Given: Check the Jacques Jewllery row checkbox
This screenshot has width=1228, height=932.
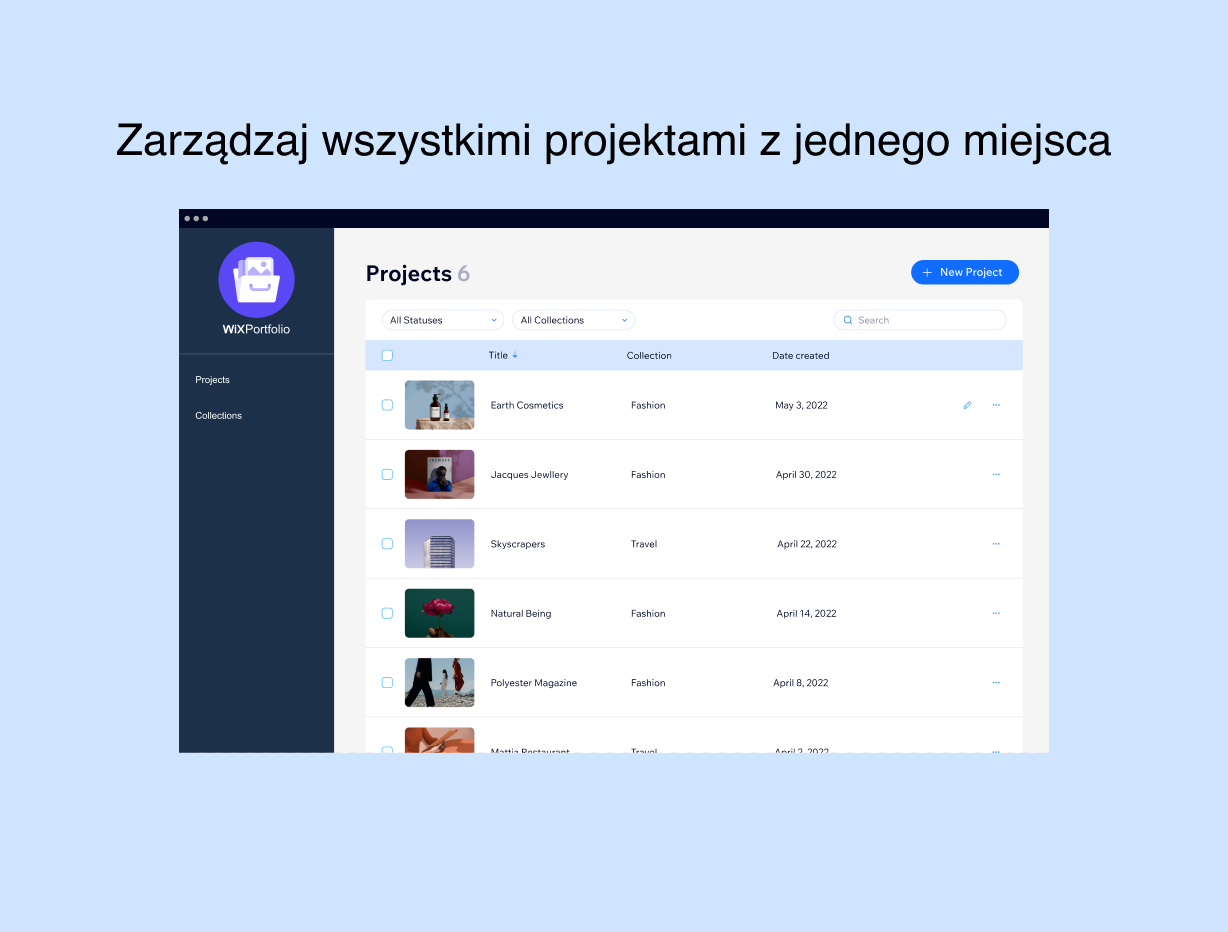Looking at the screenshot, I should (x=387, y=474).
